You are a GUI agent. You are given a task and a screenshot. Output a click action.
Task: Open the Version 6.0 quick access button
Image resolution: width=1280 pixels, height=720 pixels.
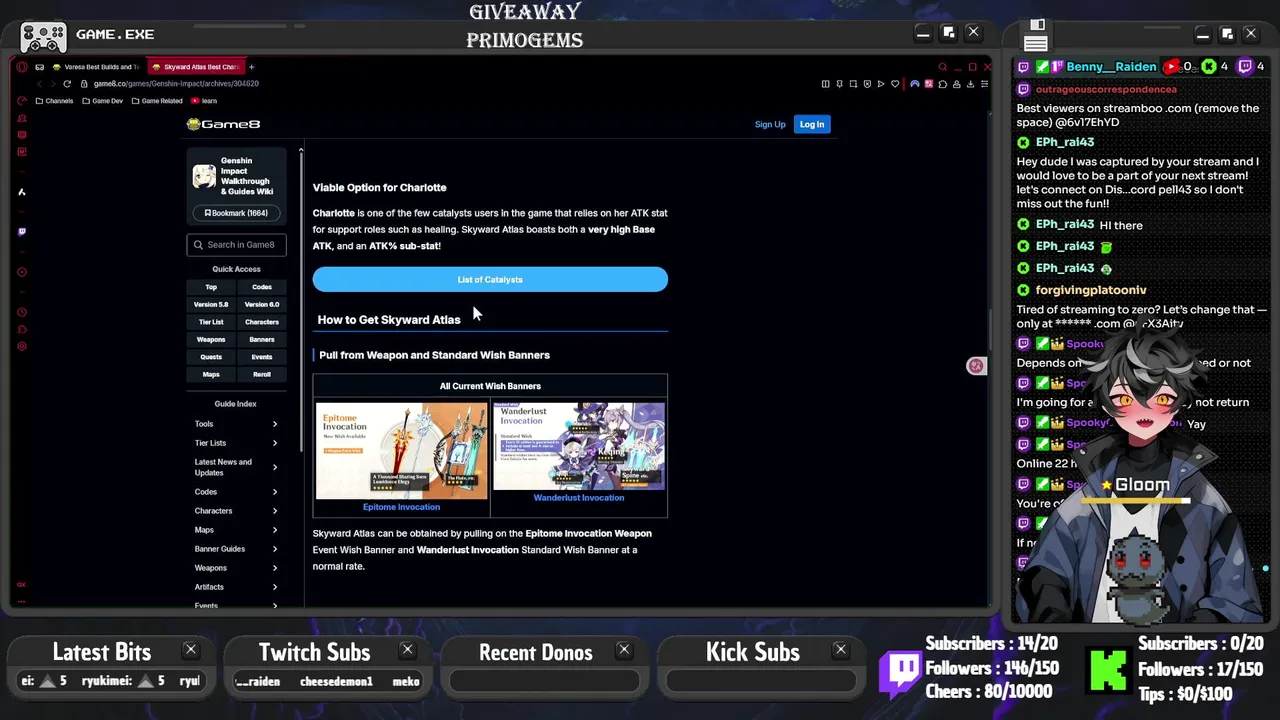(262, 304)
